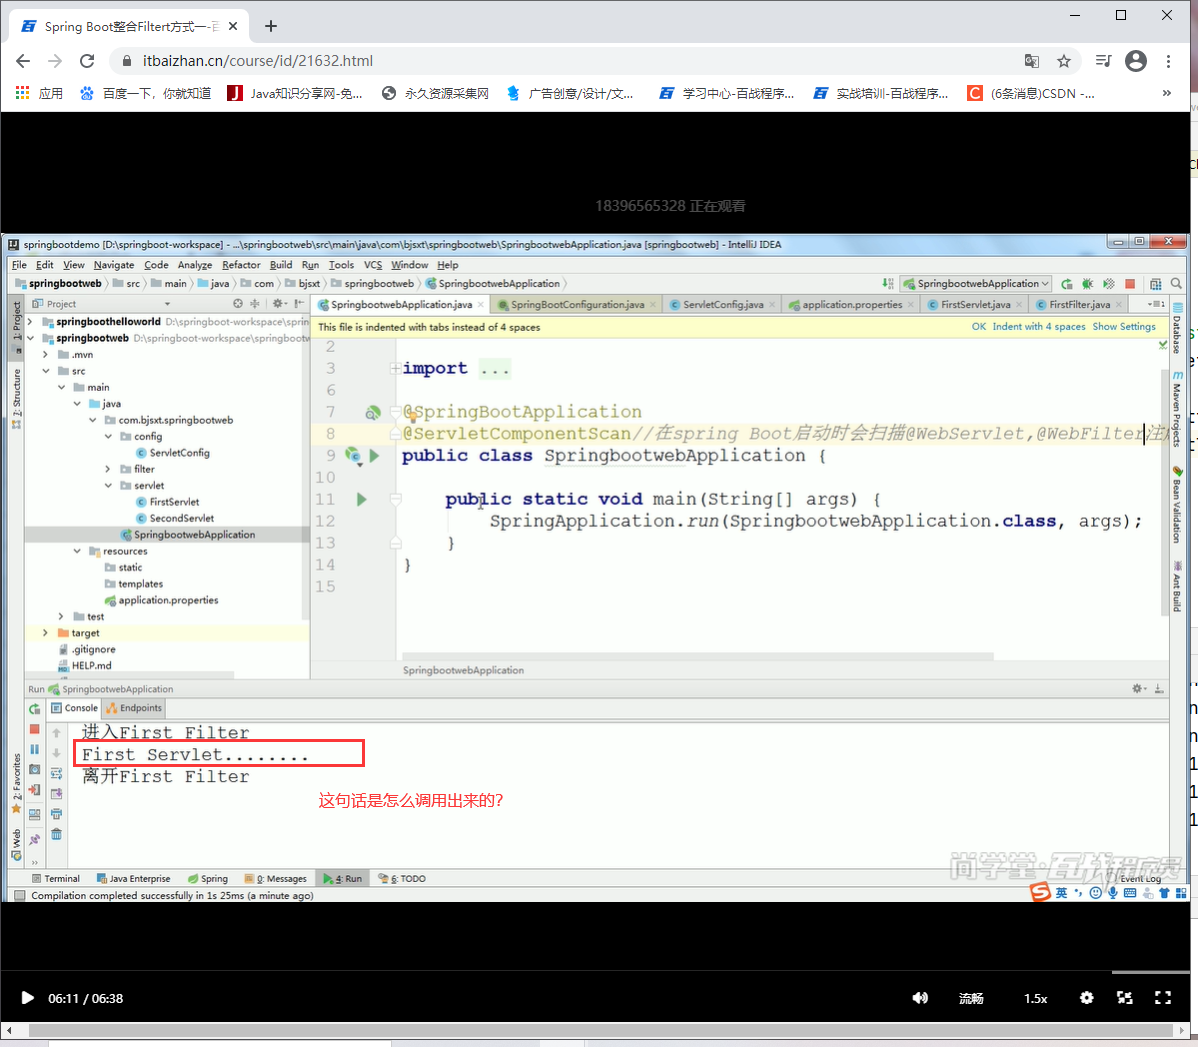1198x1047 pixels.
Task: Reload the browser page
Action: click(x=87, y=61)
